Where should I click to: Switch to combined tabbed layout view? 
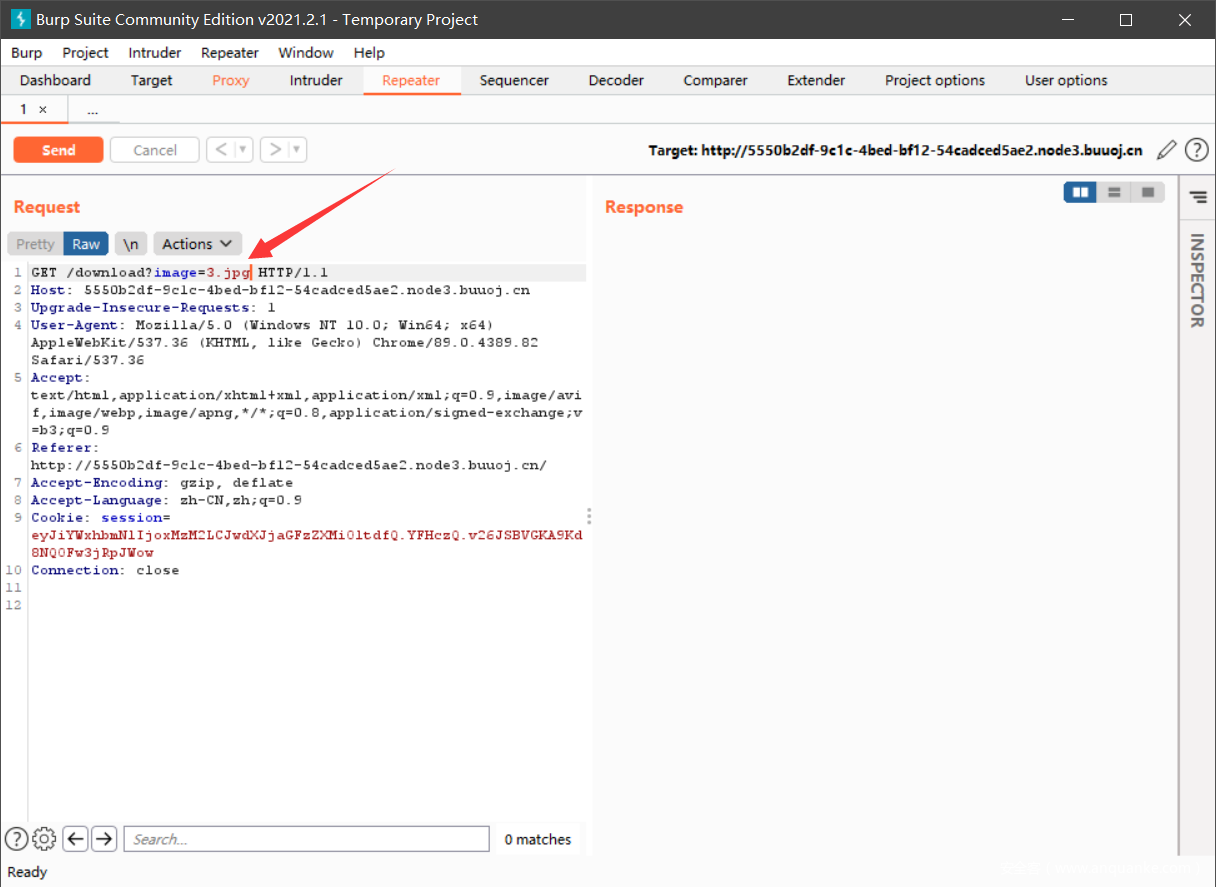[1147, 192]
